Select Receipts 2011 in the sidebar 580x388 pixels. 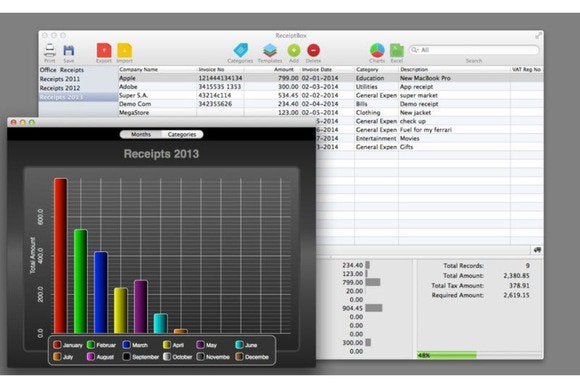[60, 79]
